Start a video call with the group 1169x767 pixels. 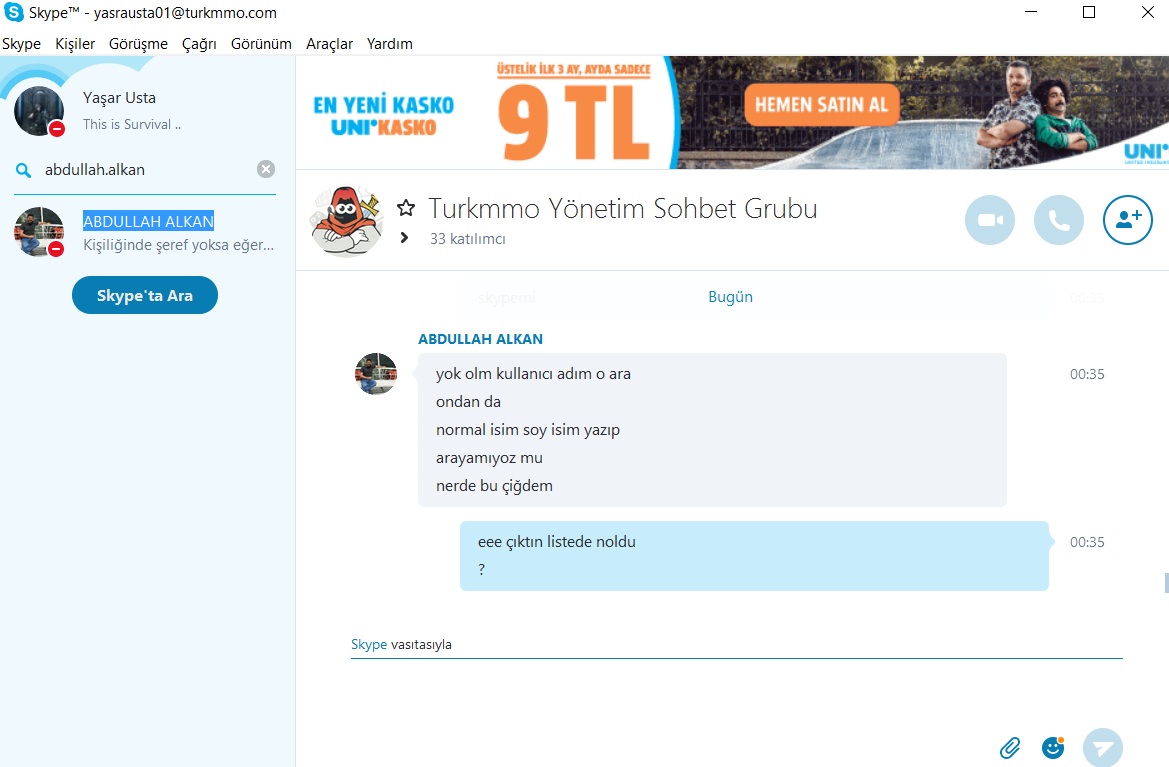[989, 220]
